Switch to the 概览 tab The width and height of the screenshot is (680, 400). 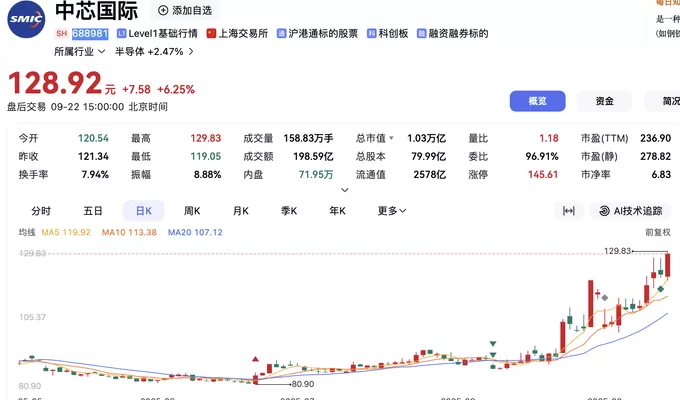[x=537, y=101]
